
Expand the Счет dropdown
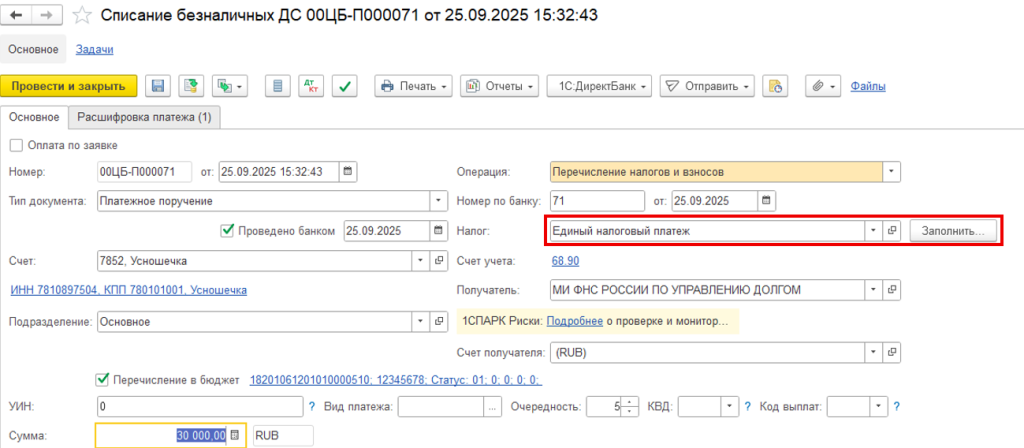(x=421, y=261)
